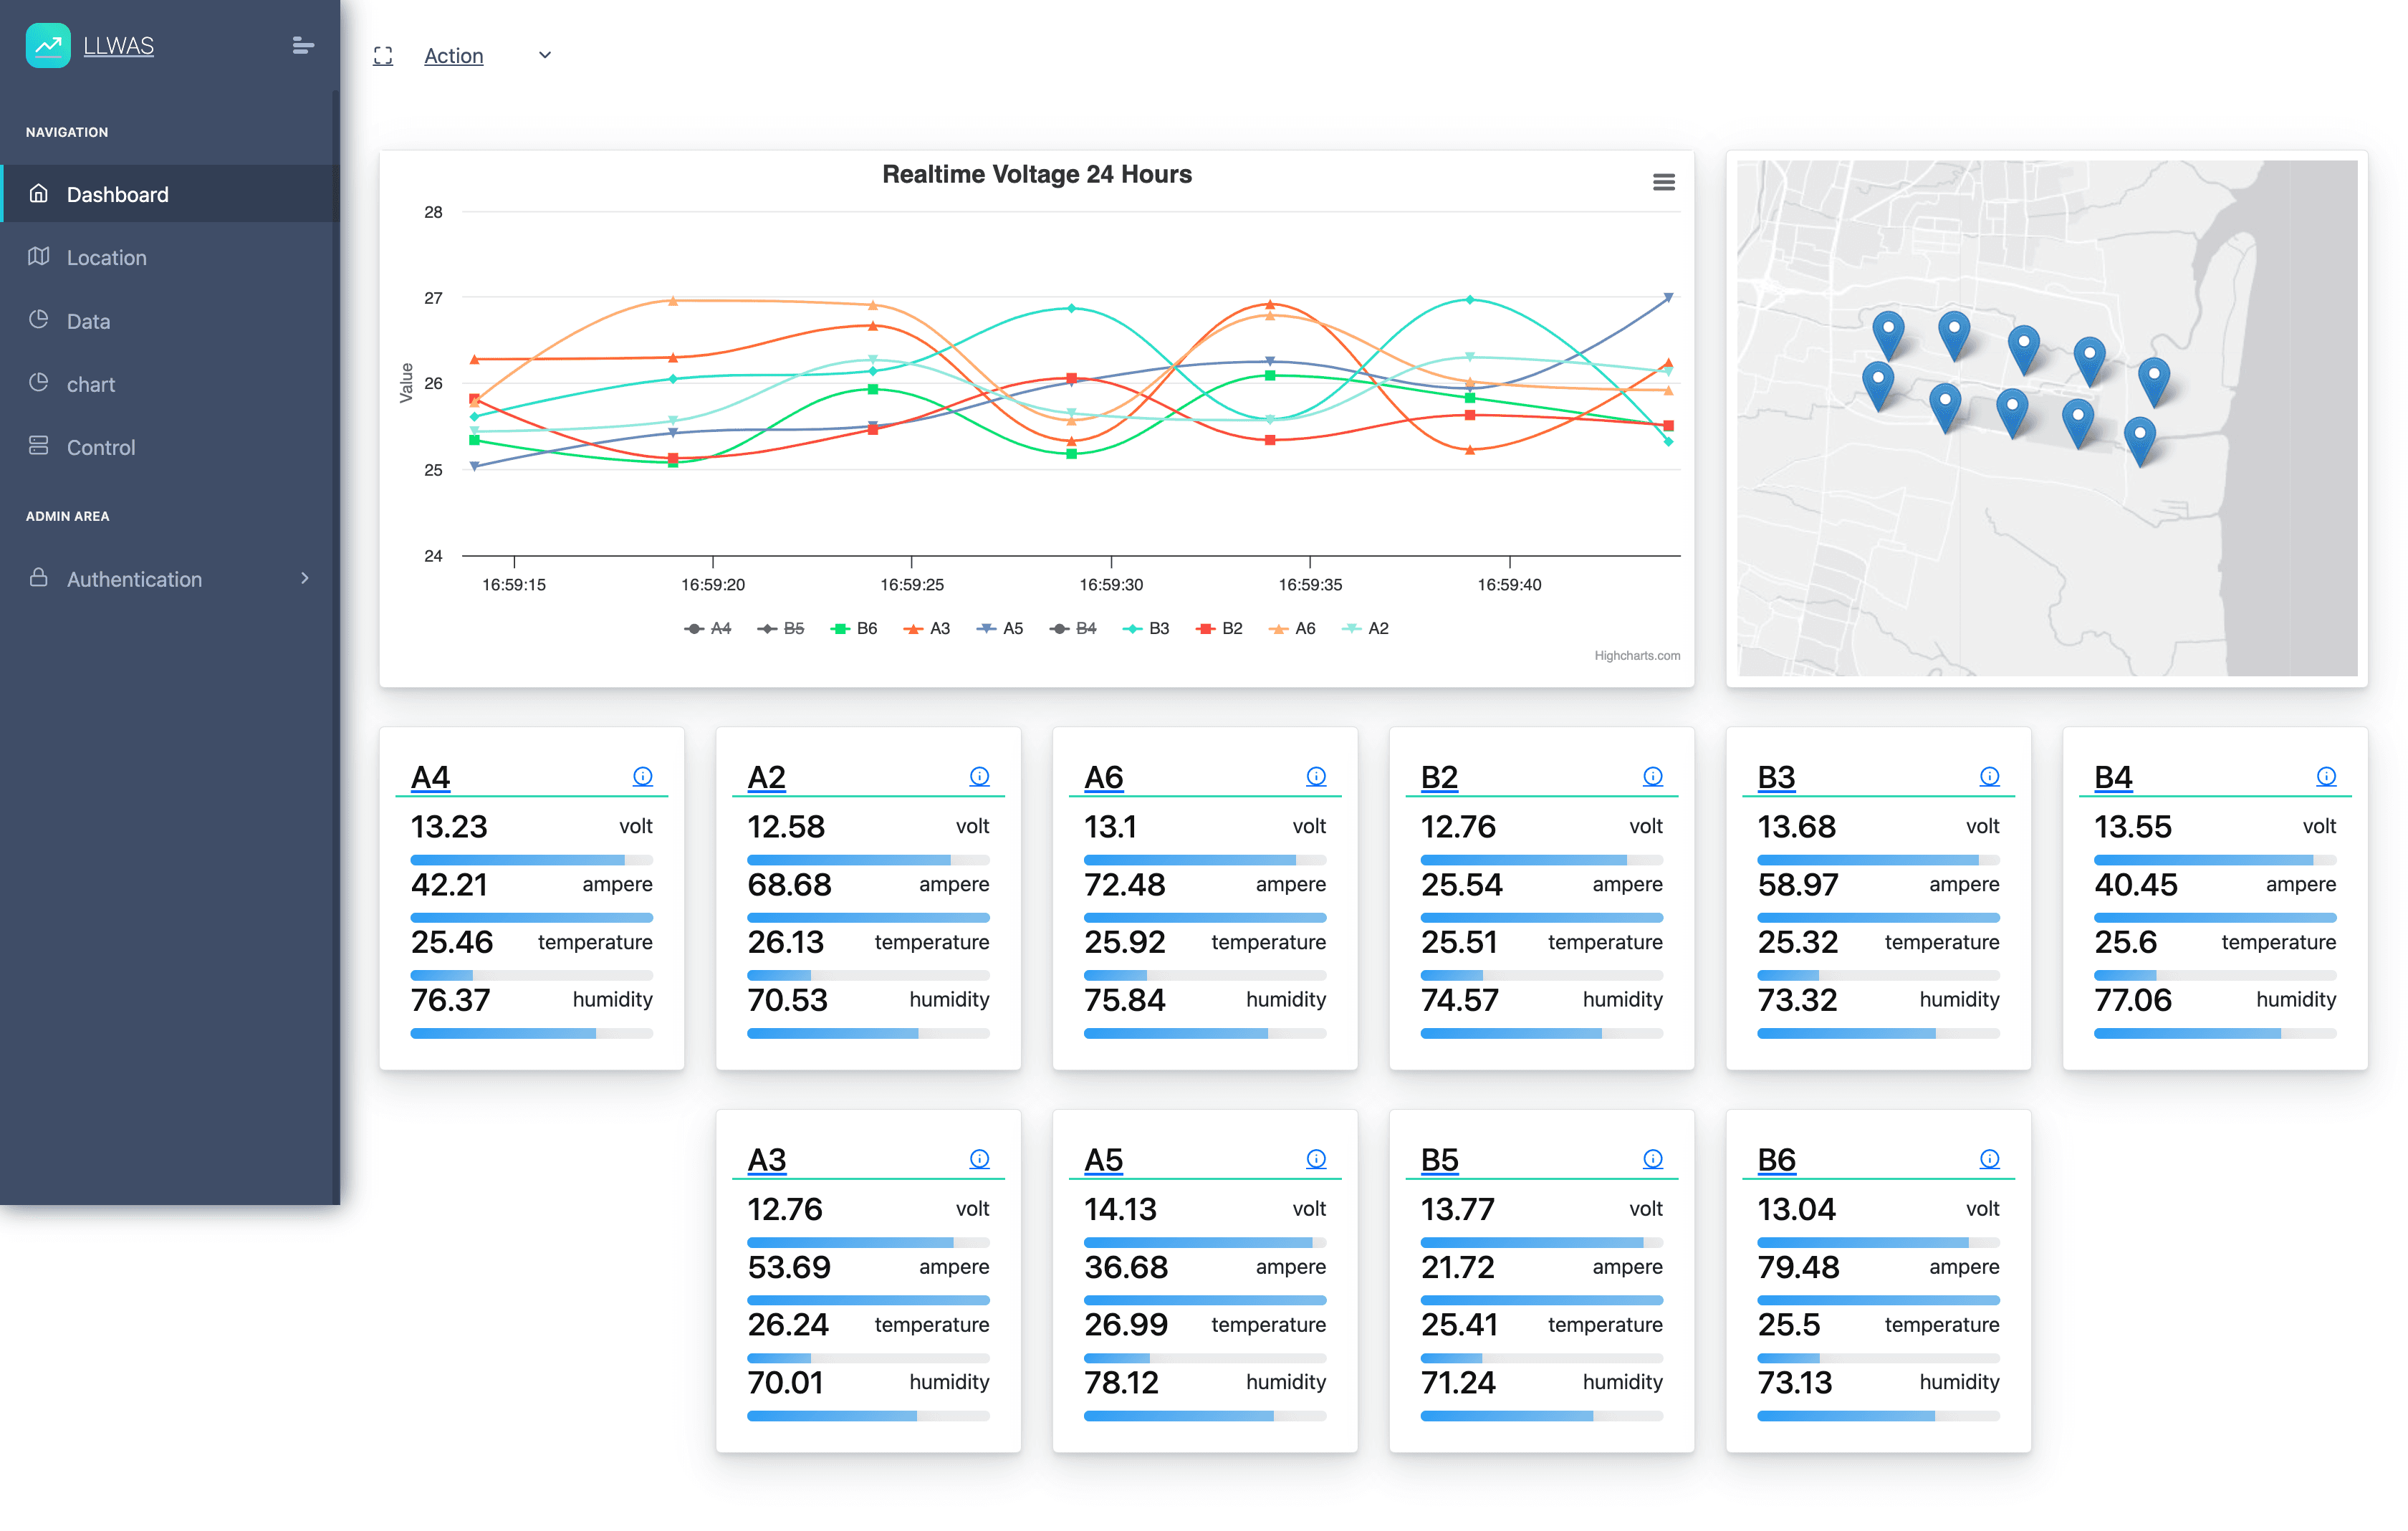Open info icon on B2 card

pyautogui.click(x=1653, y=776)
